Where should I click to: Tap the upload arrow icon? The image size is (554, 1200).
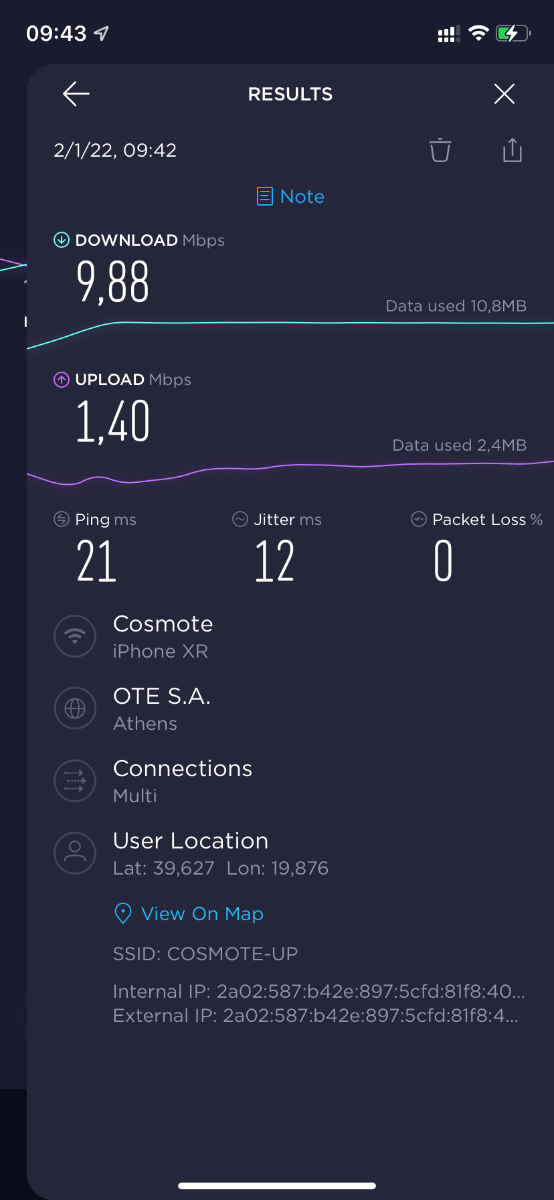point(62,380)
